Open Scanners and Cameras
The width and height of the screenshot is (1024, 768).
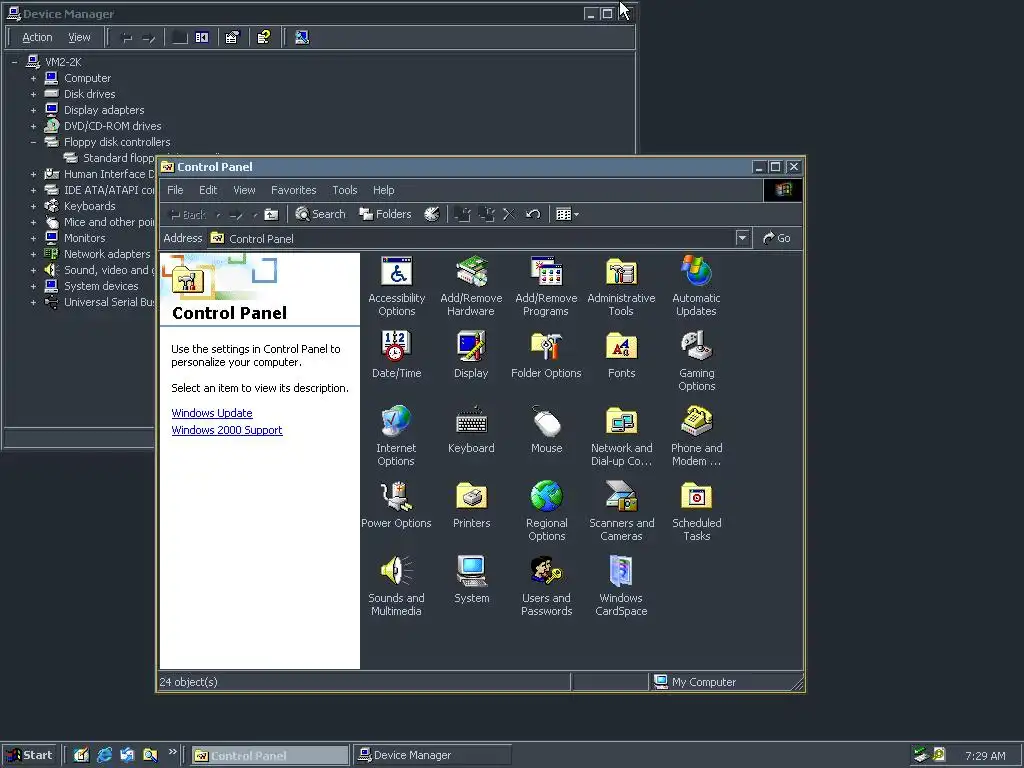tap(621, 511)
